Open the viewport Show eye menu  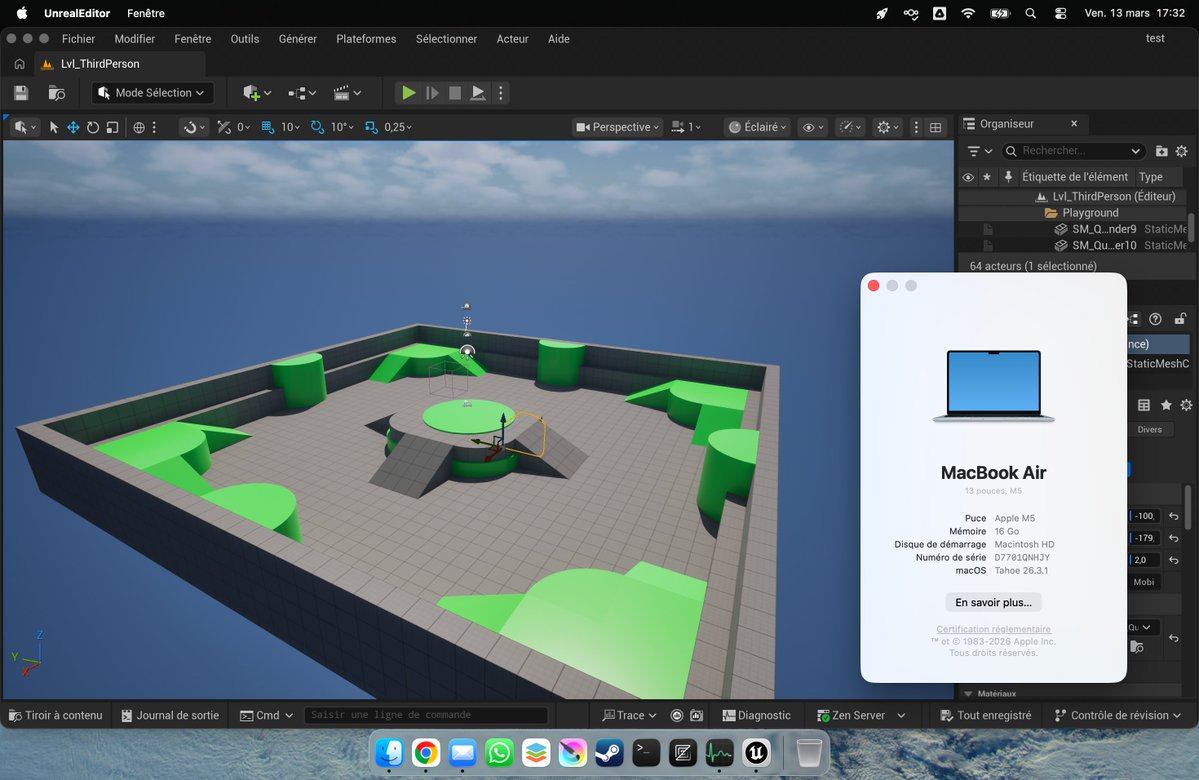click(812, 127)
